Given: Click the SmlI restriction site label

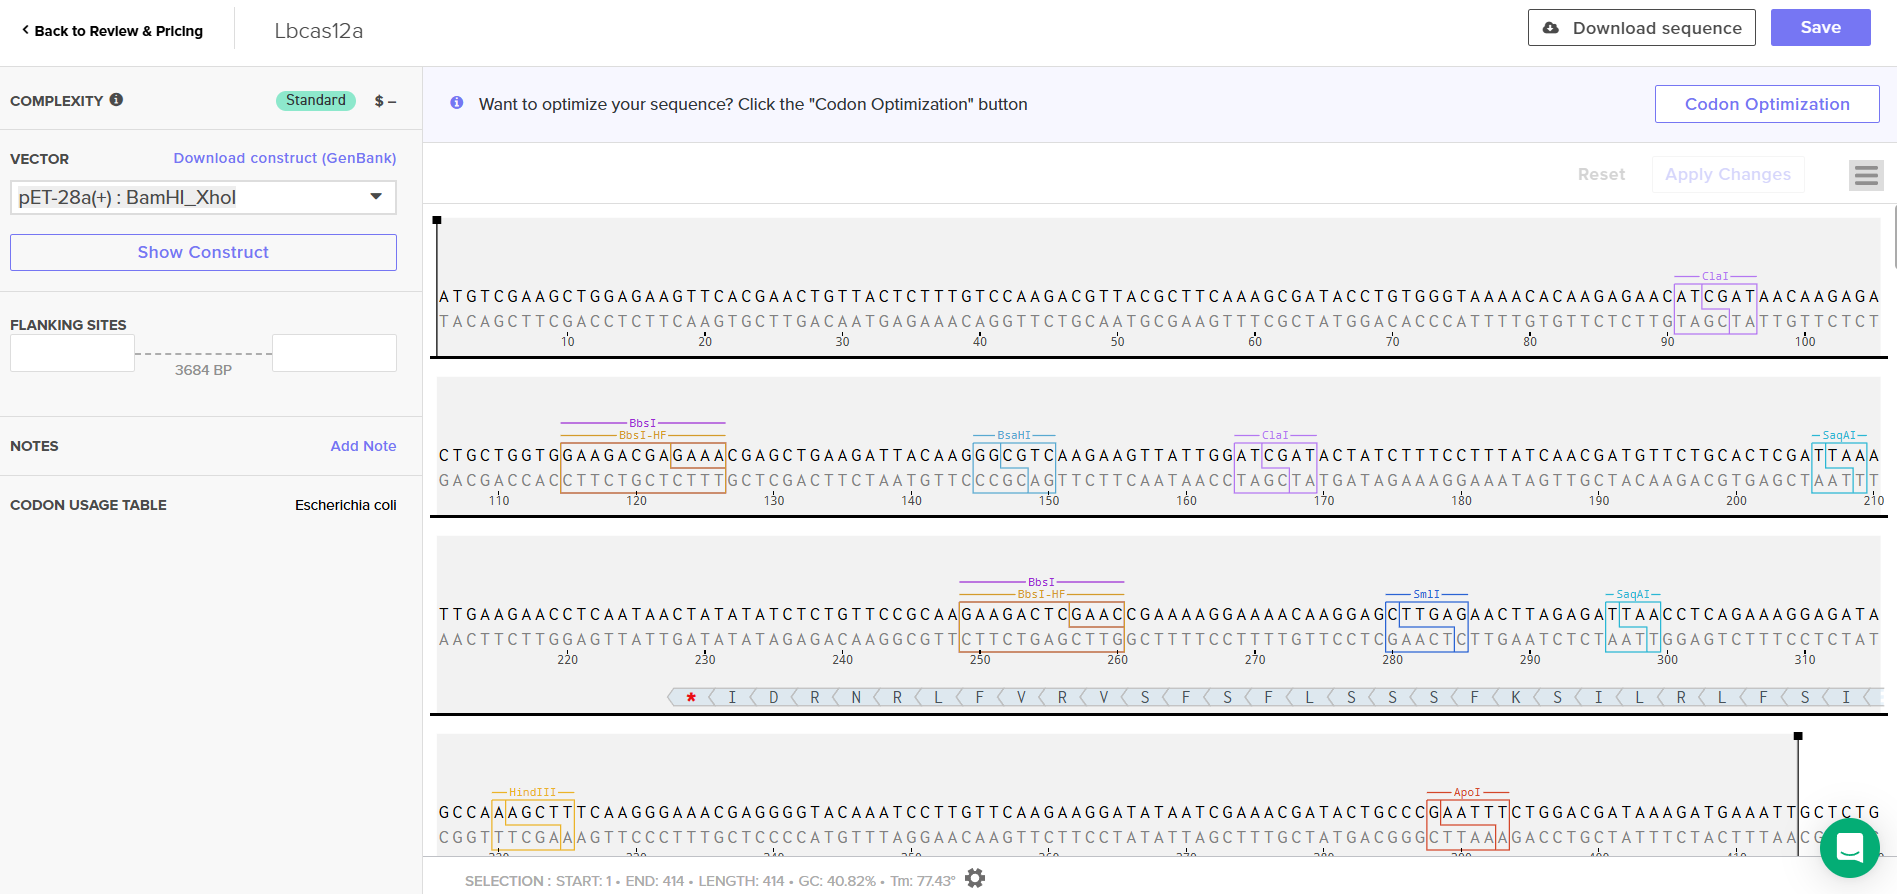Looking at the screenshot, I should pyautogui.click(x=1426, y=594).
